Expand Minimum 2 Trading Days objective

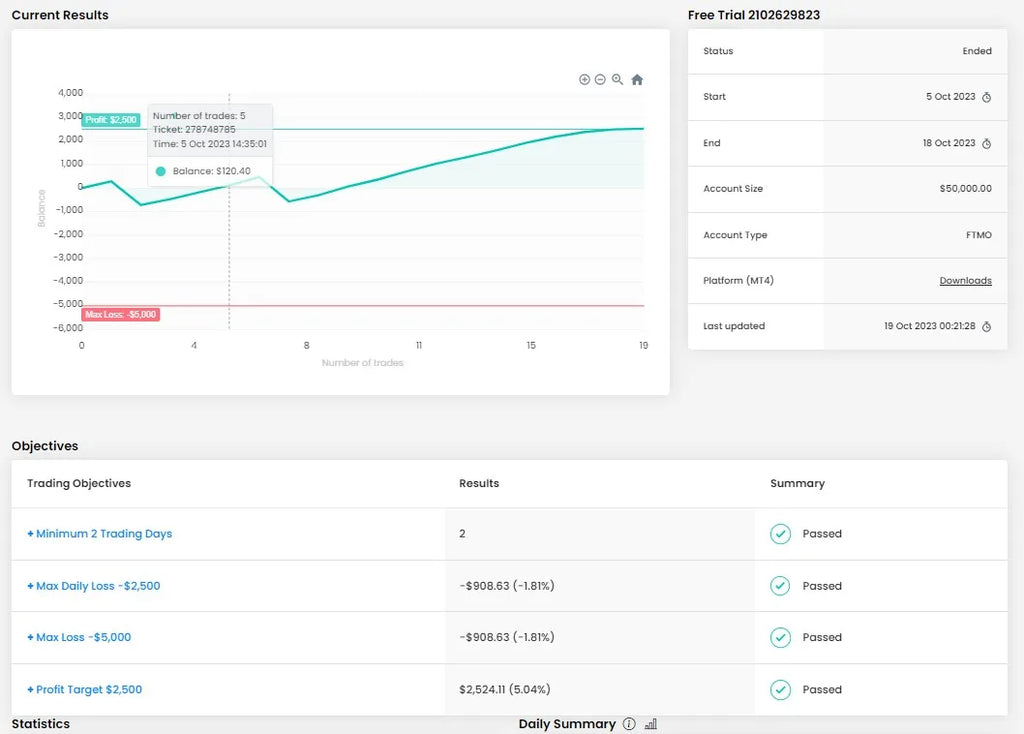(100, 534)
